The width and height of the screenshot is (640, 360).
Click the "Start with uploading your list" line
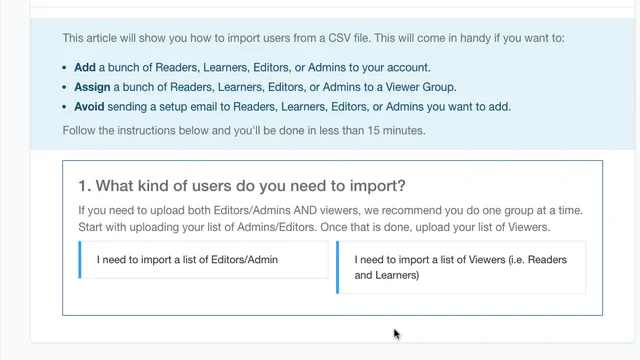click(314, 227)
